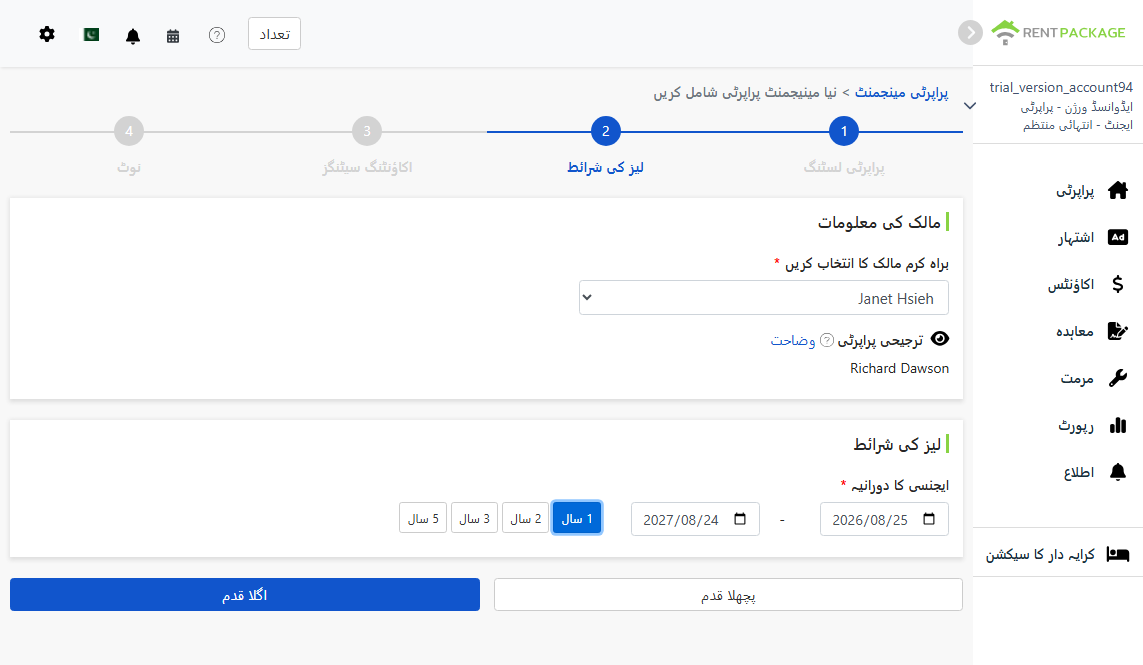Open اشتہار Ad icon in sidebar
This screenshot has width=1143, height=665.
[x=1117, y=237]
